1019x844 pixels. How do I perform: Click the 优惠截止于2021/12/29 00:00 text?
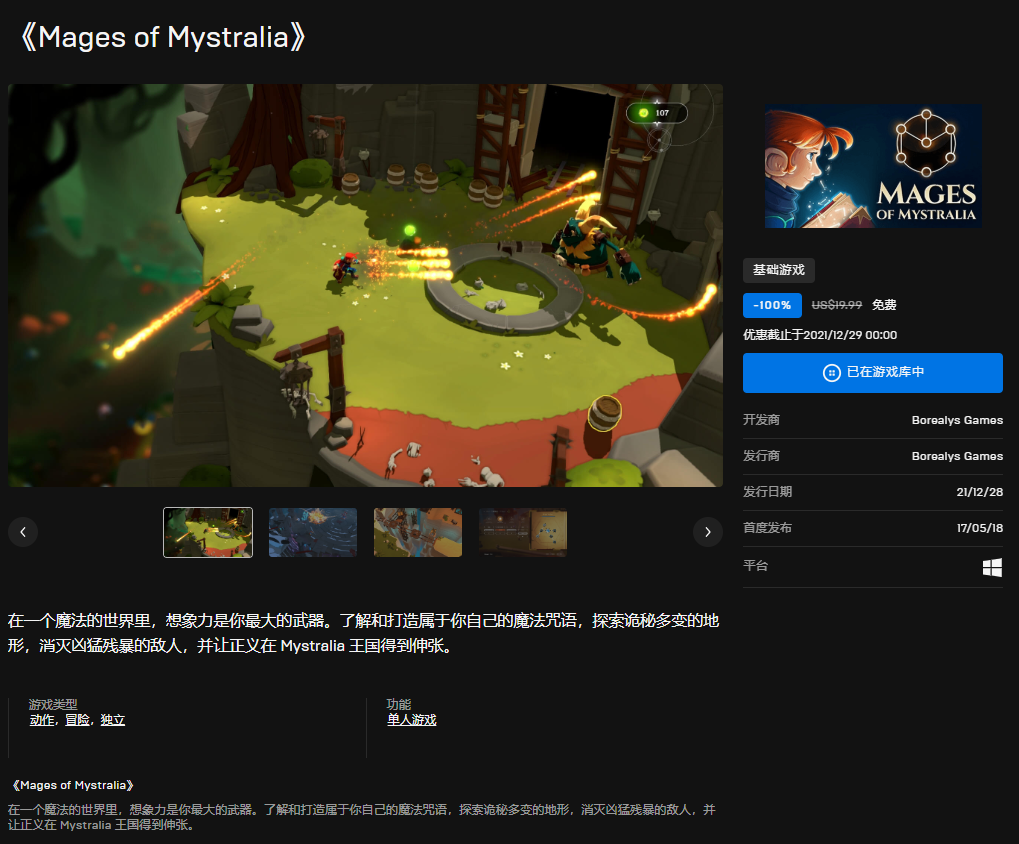[x=820, y=335]
